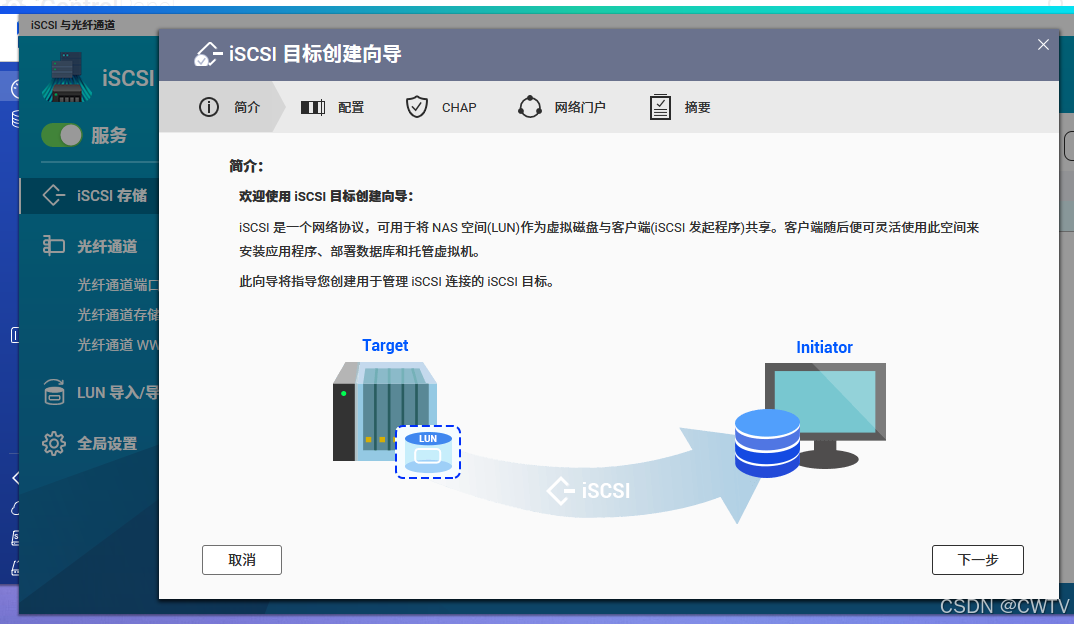Click the info icon beside 简介
The image size is (1074, 624).
point(209,107)
